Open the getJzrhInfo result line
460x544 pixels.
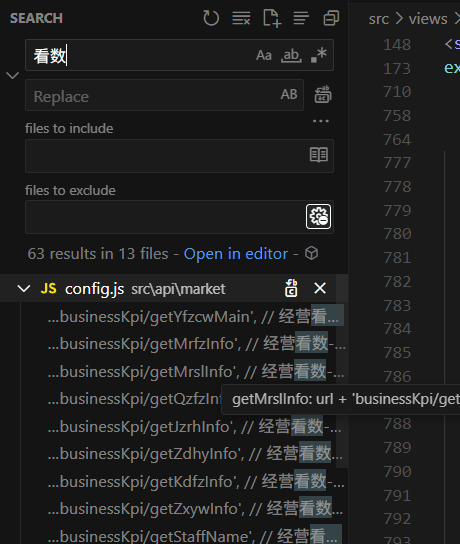(194, 426)
